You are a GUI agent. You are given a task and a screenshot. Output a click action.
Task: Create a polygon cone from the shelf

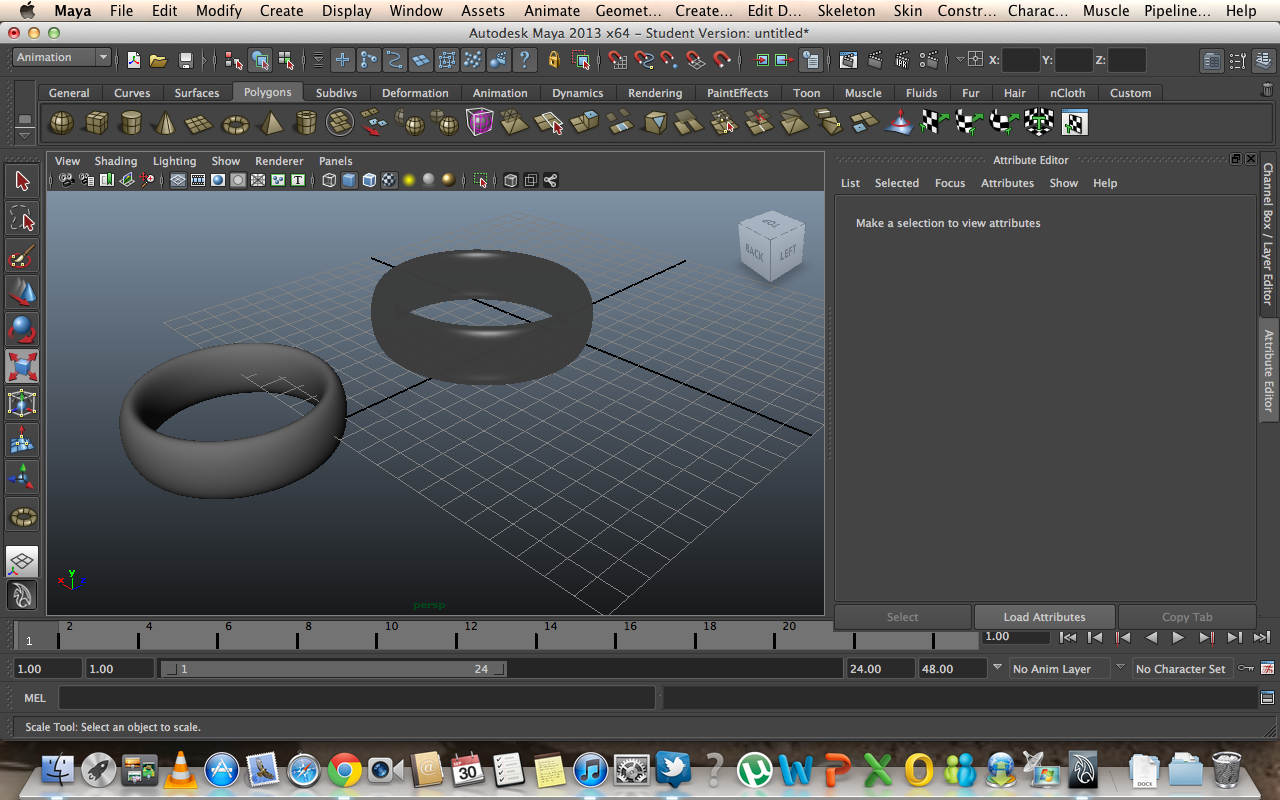(x=163, y=122)
